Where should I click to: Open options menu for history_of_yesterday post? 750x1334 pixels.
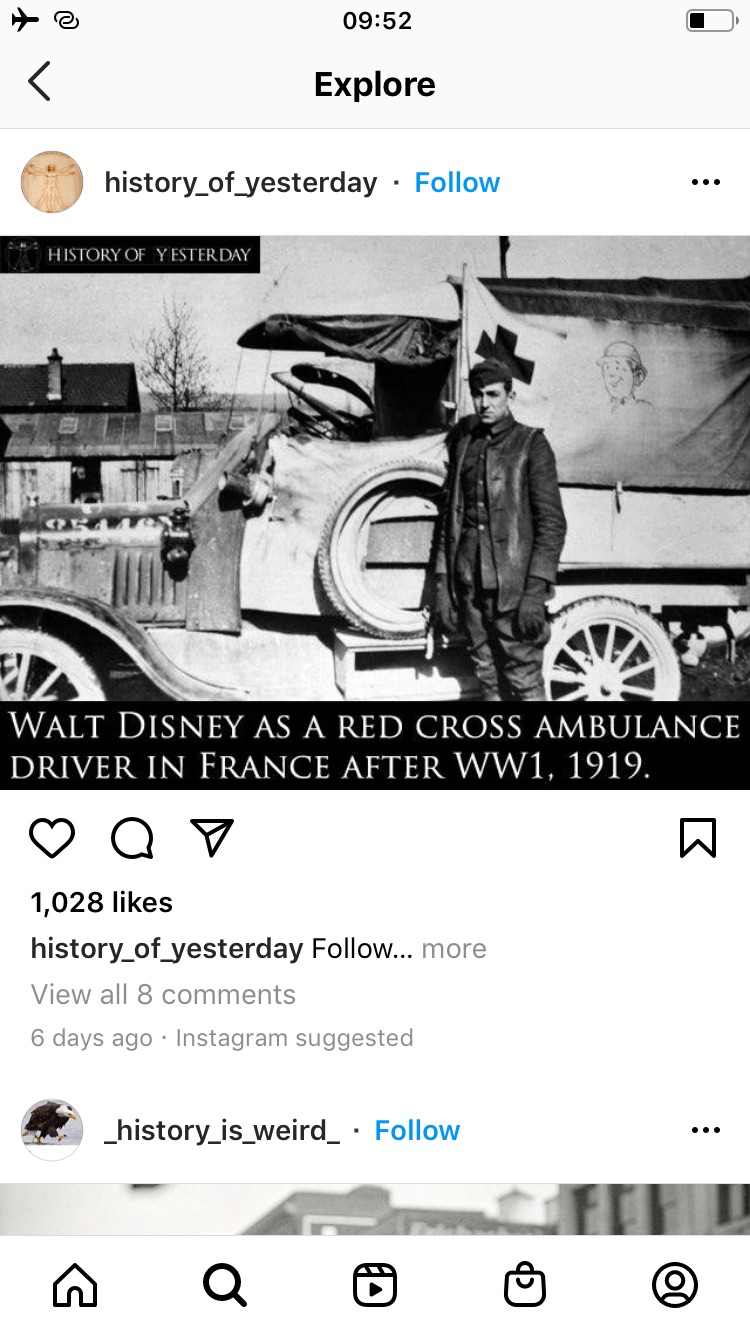tap(706, 182)
